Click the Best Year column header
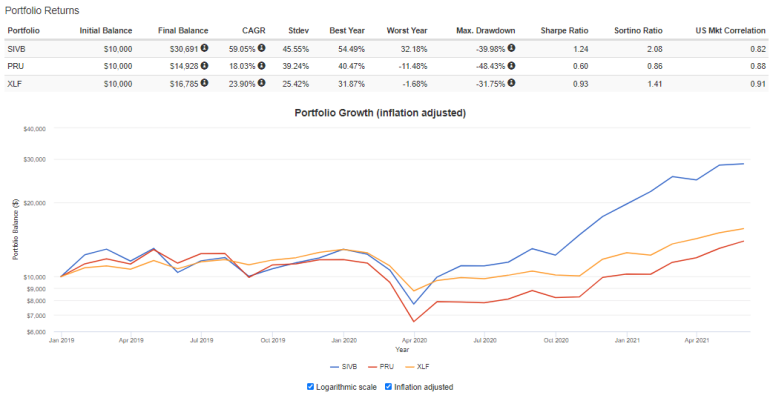 coord(347,31)
